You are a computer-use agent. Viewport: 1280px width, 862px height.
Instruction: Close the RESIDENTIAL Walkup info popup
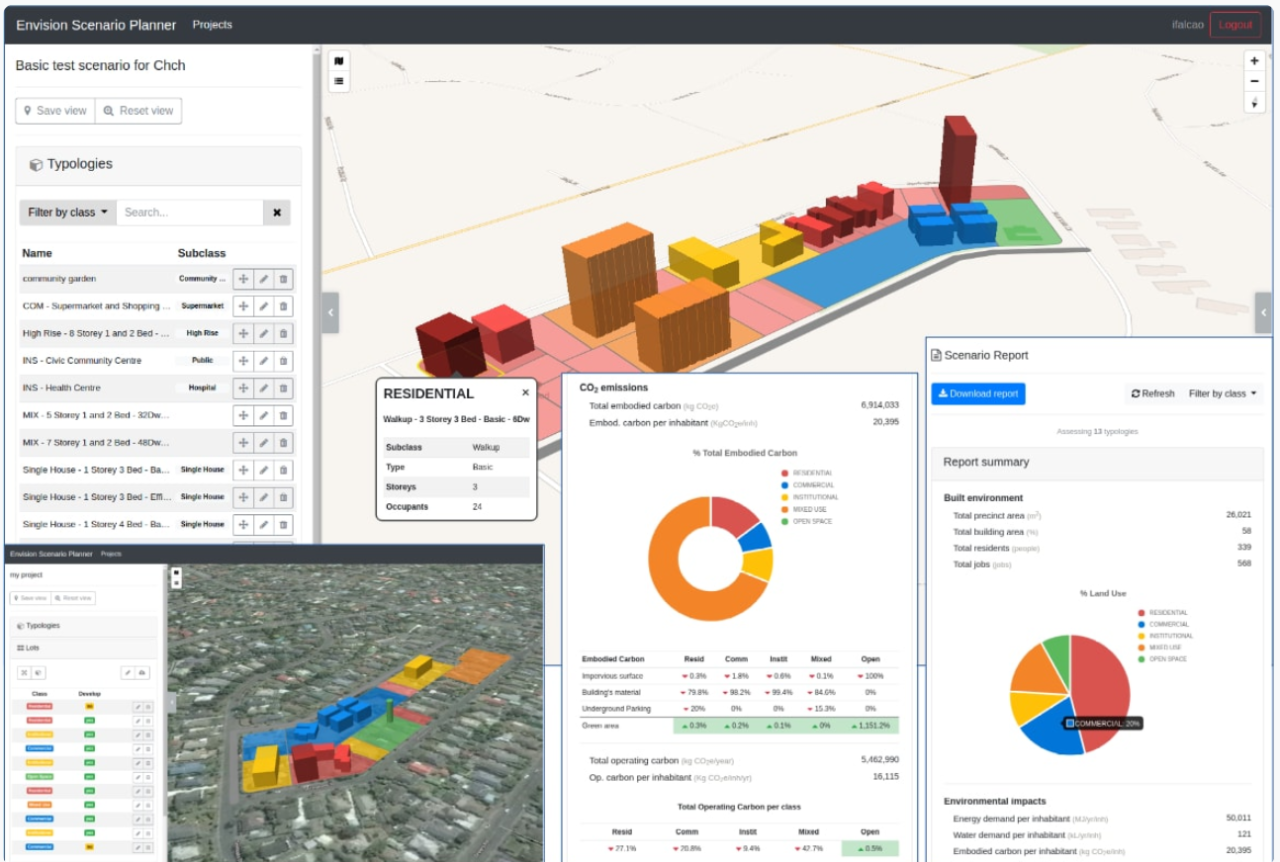525,392
